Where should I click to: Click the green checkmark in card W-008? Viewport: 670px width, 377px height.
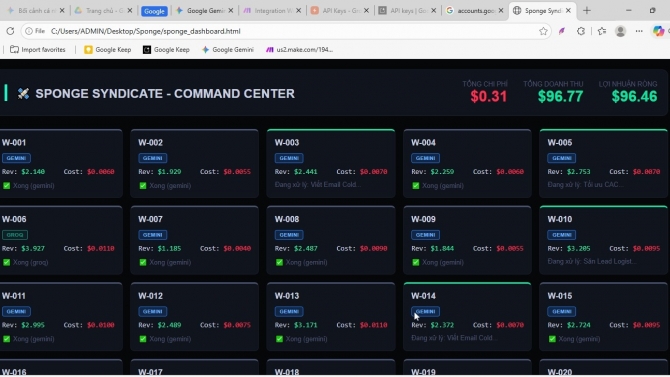click(x=279, y=262)
